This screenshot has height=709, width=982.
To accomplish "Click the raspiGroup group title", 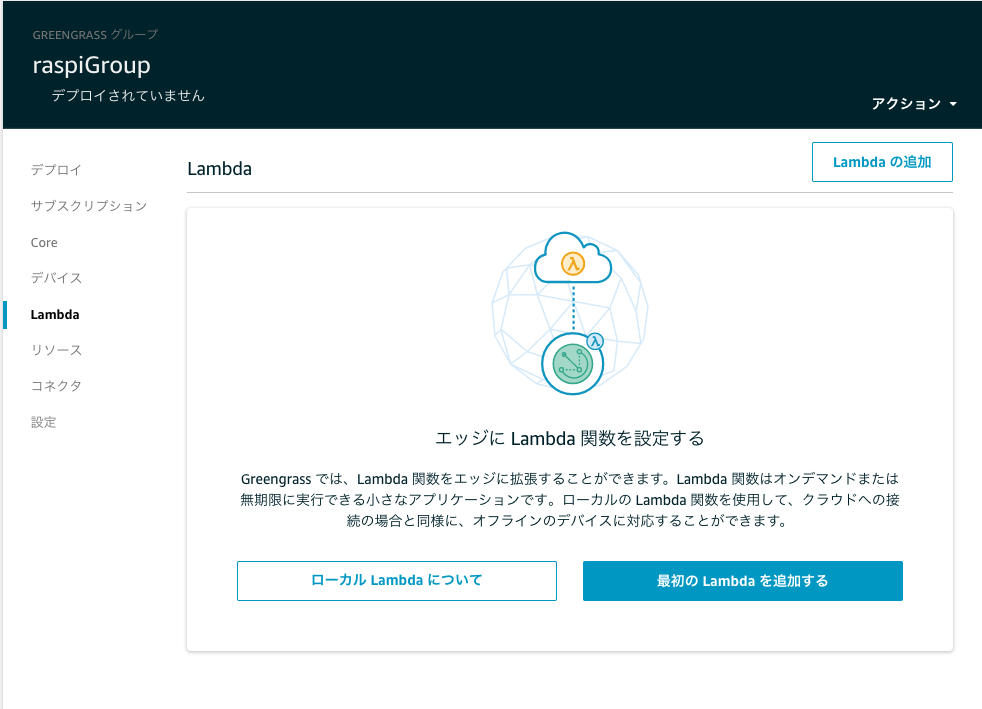I will (91, 65).
